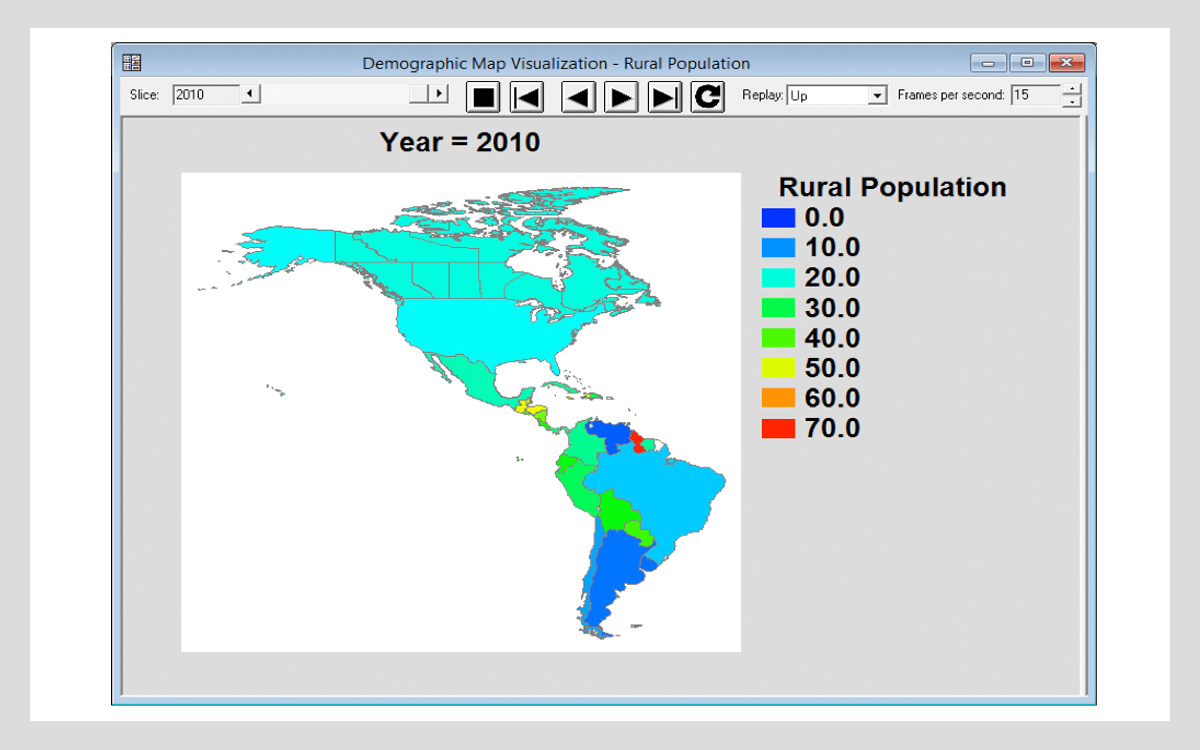This screenshot has width=1200, height=750.
Task: Jump to the first frame icon
Action: (526, 97)
